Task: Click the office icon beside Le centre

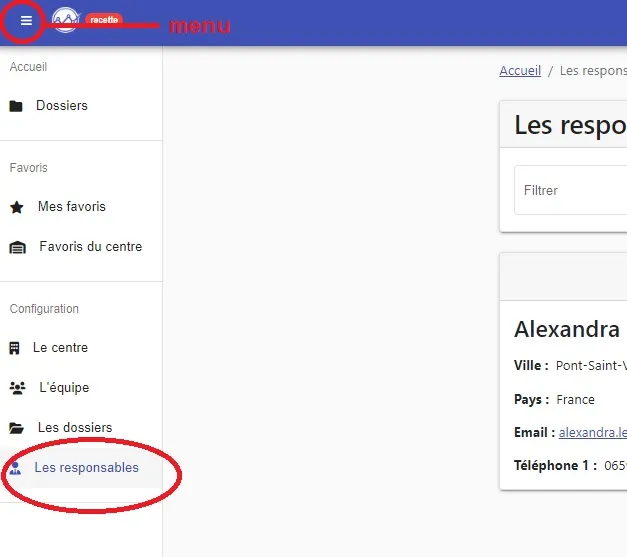Action: [14, 348]
